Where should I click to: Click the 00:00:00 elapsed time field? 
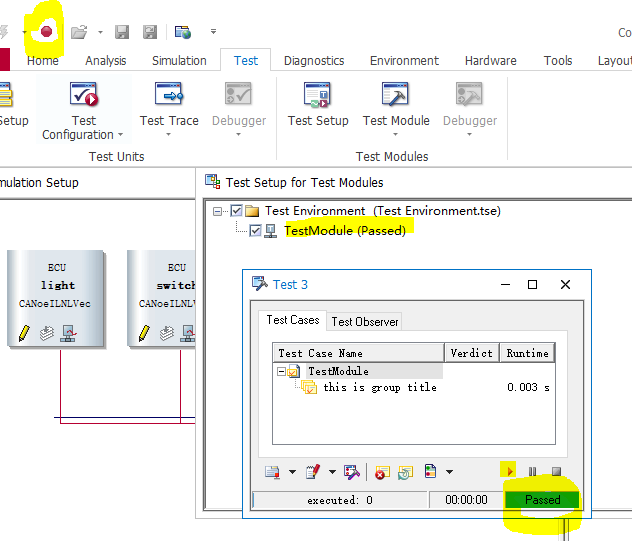[x=466, y=500]
